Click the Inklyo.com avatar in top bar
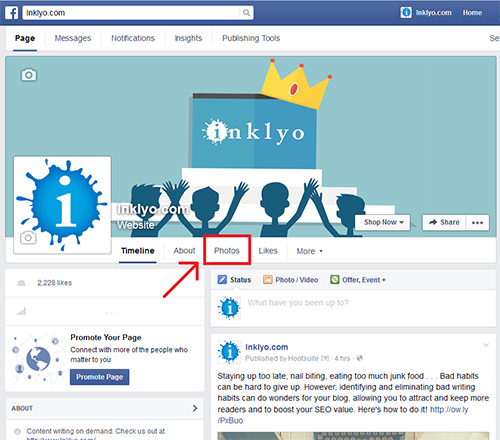Viewport: 500px width, 440px height. pyautogui.click(x=406, y=13)
